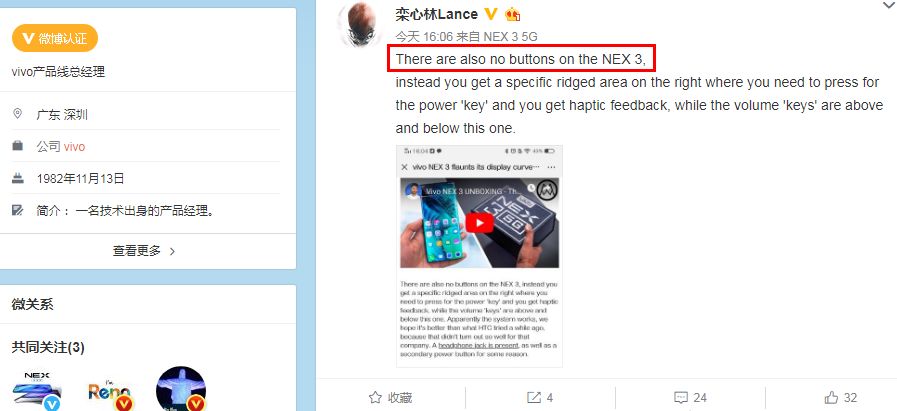Click the bio edit note icon
This screenshot has height=411, width=897.
click(x=17, y=211)
